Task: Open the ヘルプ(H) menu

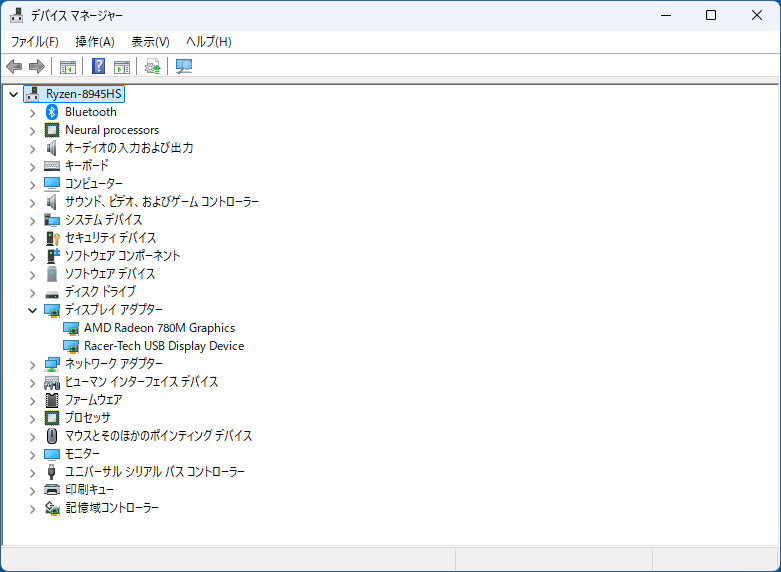Action: point(209,42)
